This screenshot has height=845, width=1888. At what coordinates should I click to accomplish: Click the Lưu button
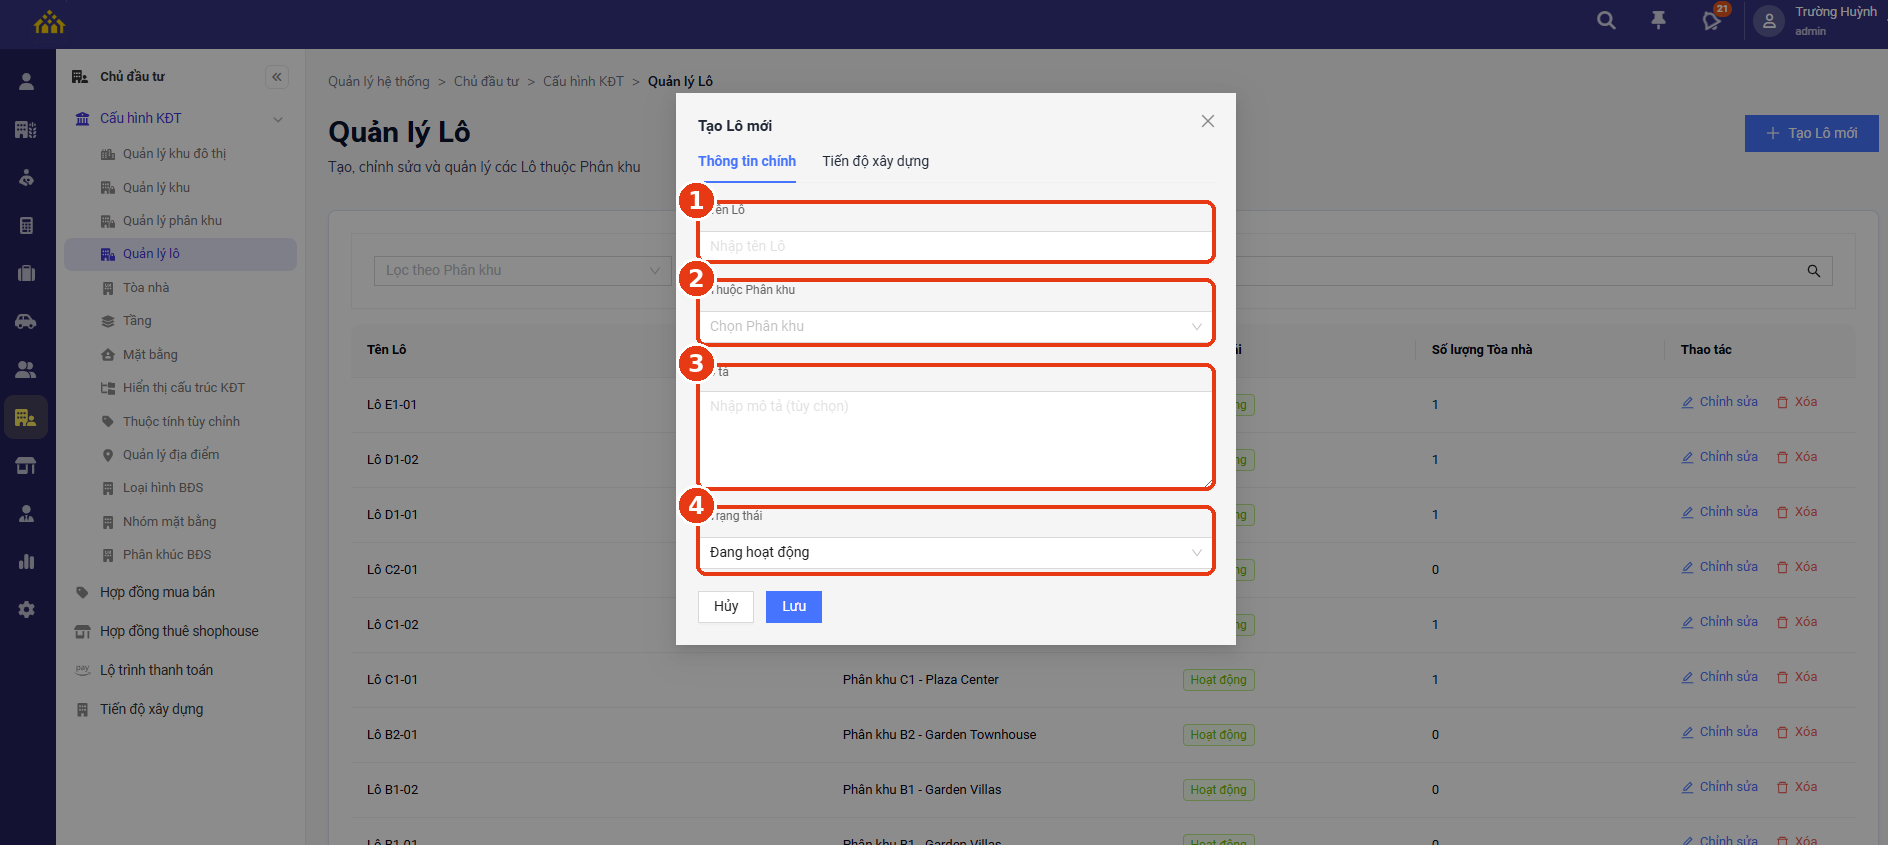[x=794, y=607]
